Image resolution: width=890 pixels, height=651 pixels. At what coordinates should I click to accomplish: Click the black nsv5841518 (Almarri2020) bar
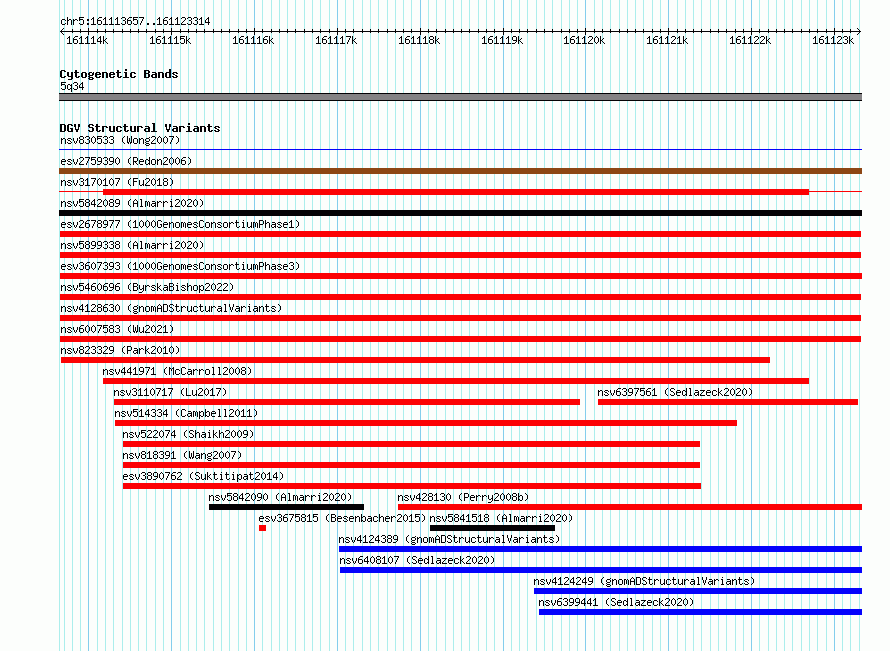[492, 528]
